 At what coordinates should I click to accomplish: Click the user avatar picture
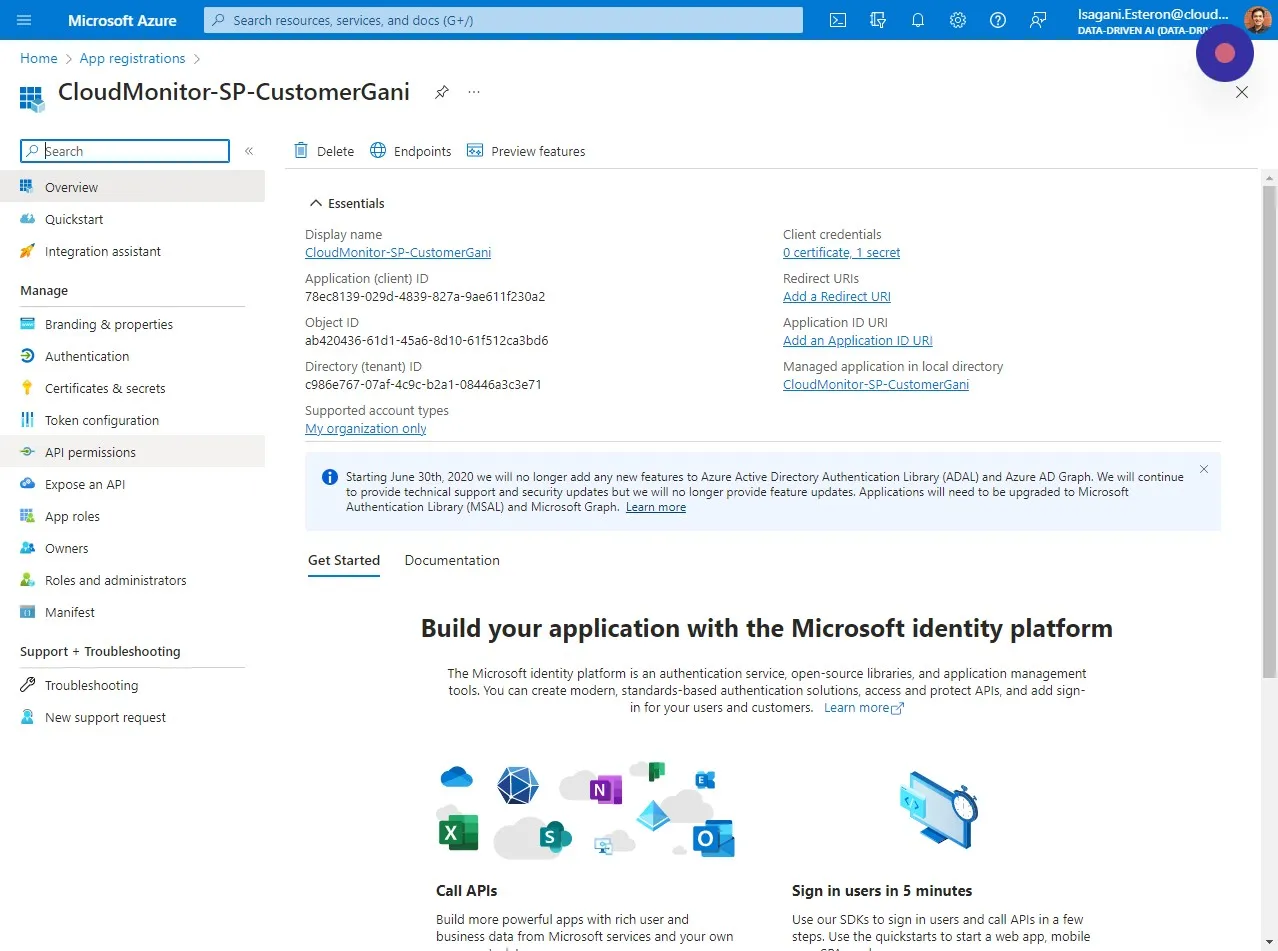(x=1257, y=20)
